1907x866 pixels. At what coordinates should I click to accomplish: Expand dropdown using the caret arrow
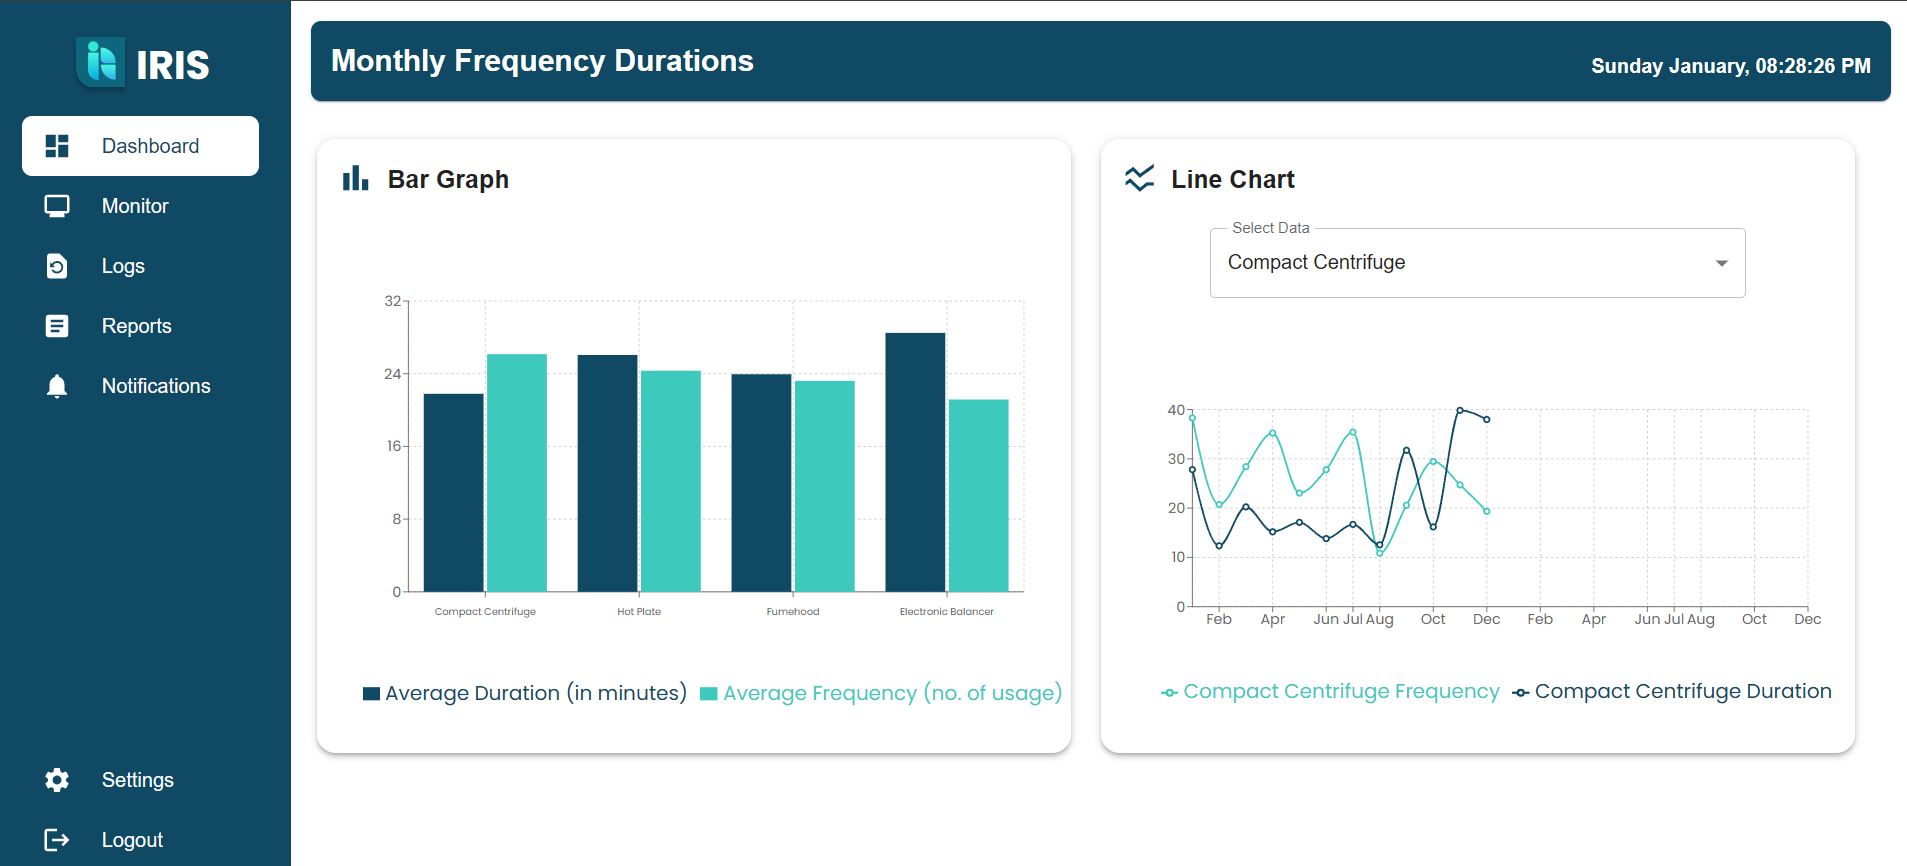coord(1721,263)
